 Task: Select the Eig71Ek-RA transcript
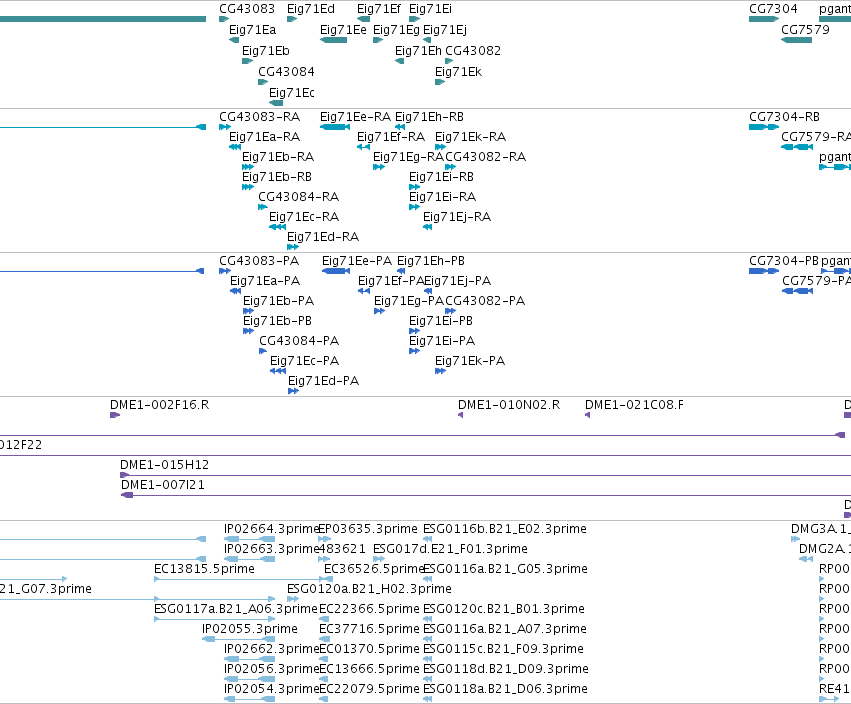441,147
